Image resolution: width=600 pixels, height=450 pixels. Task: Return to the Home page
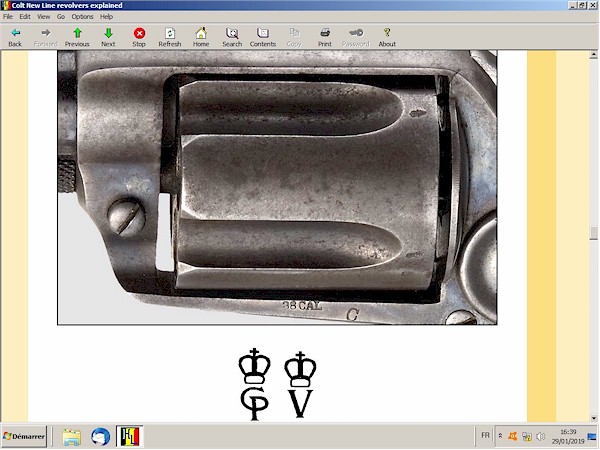click(201, 37)
